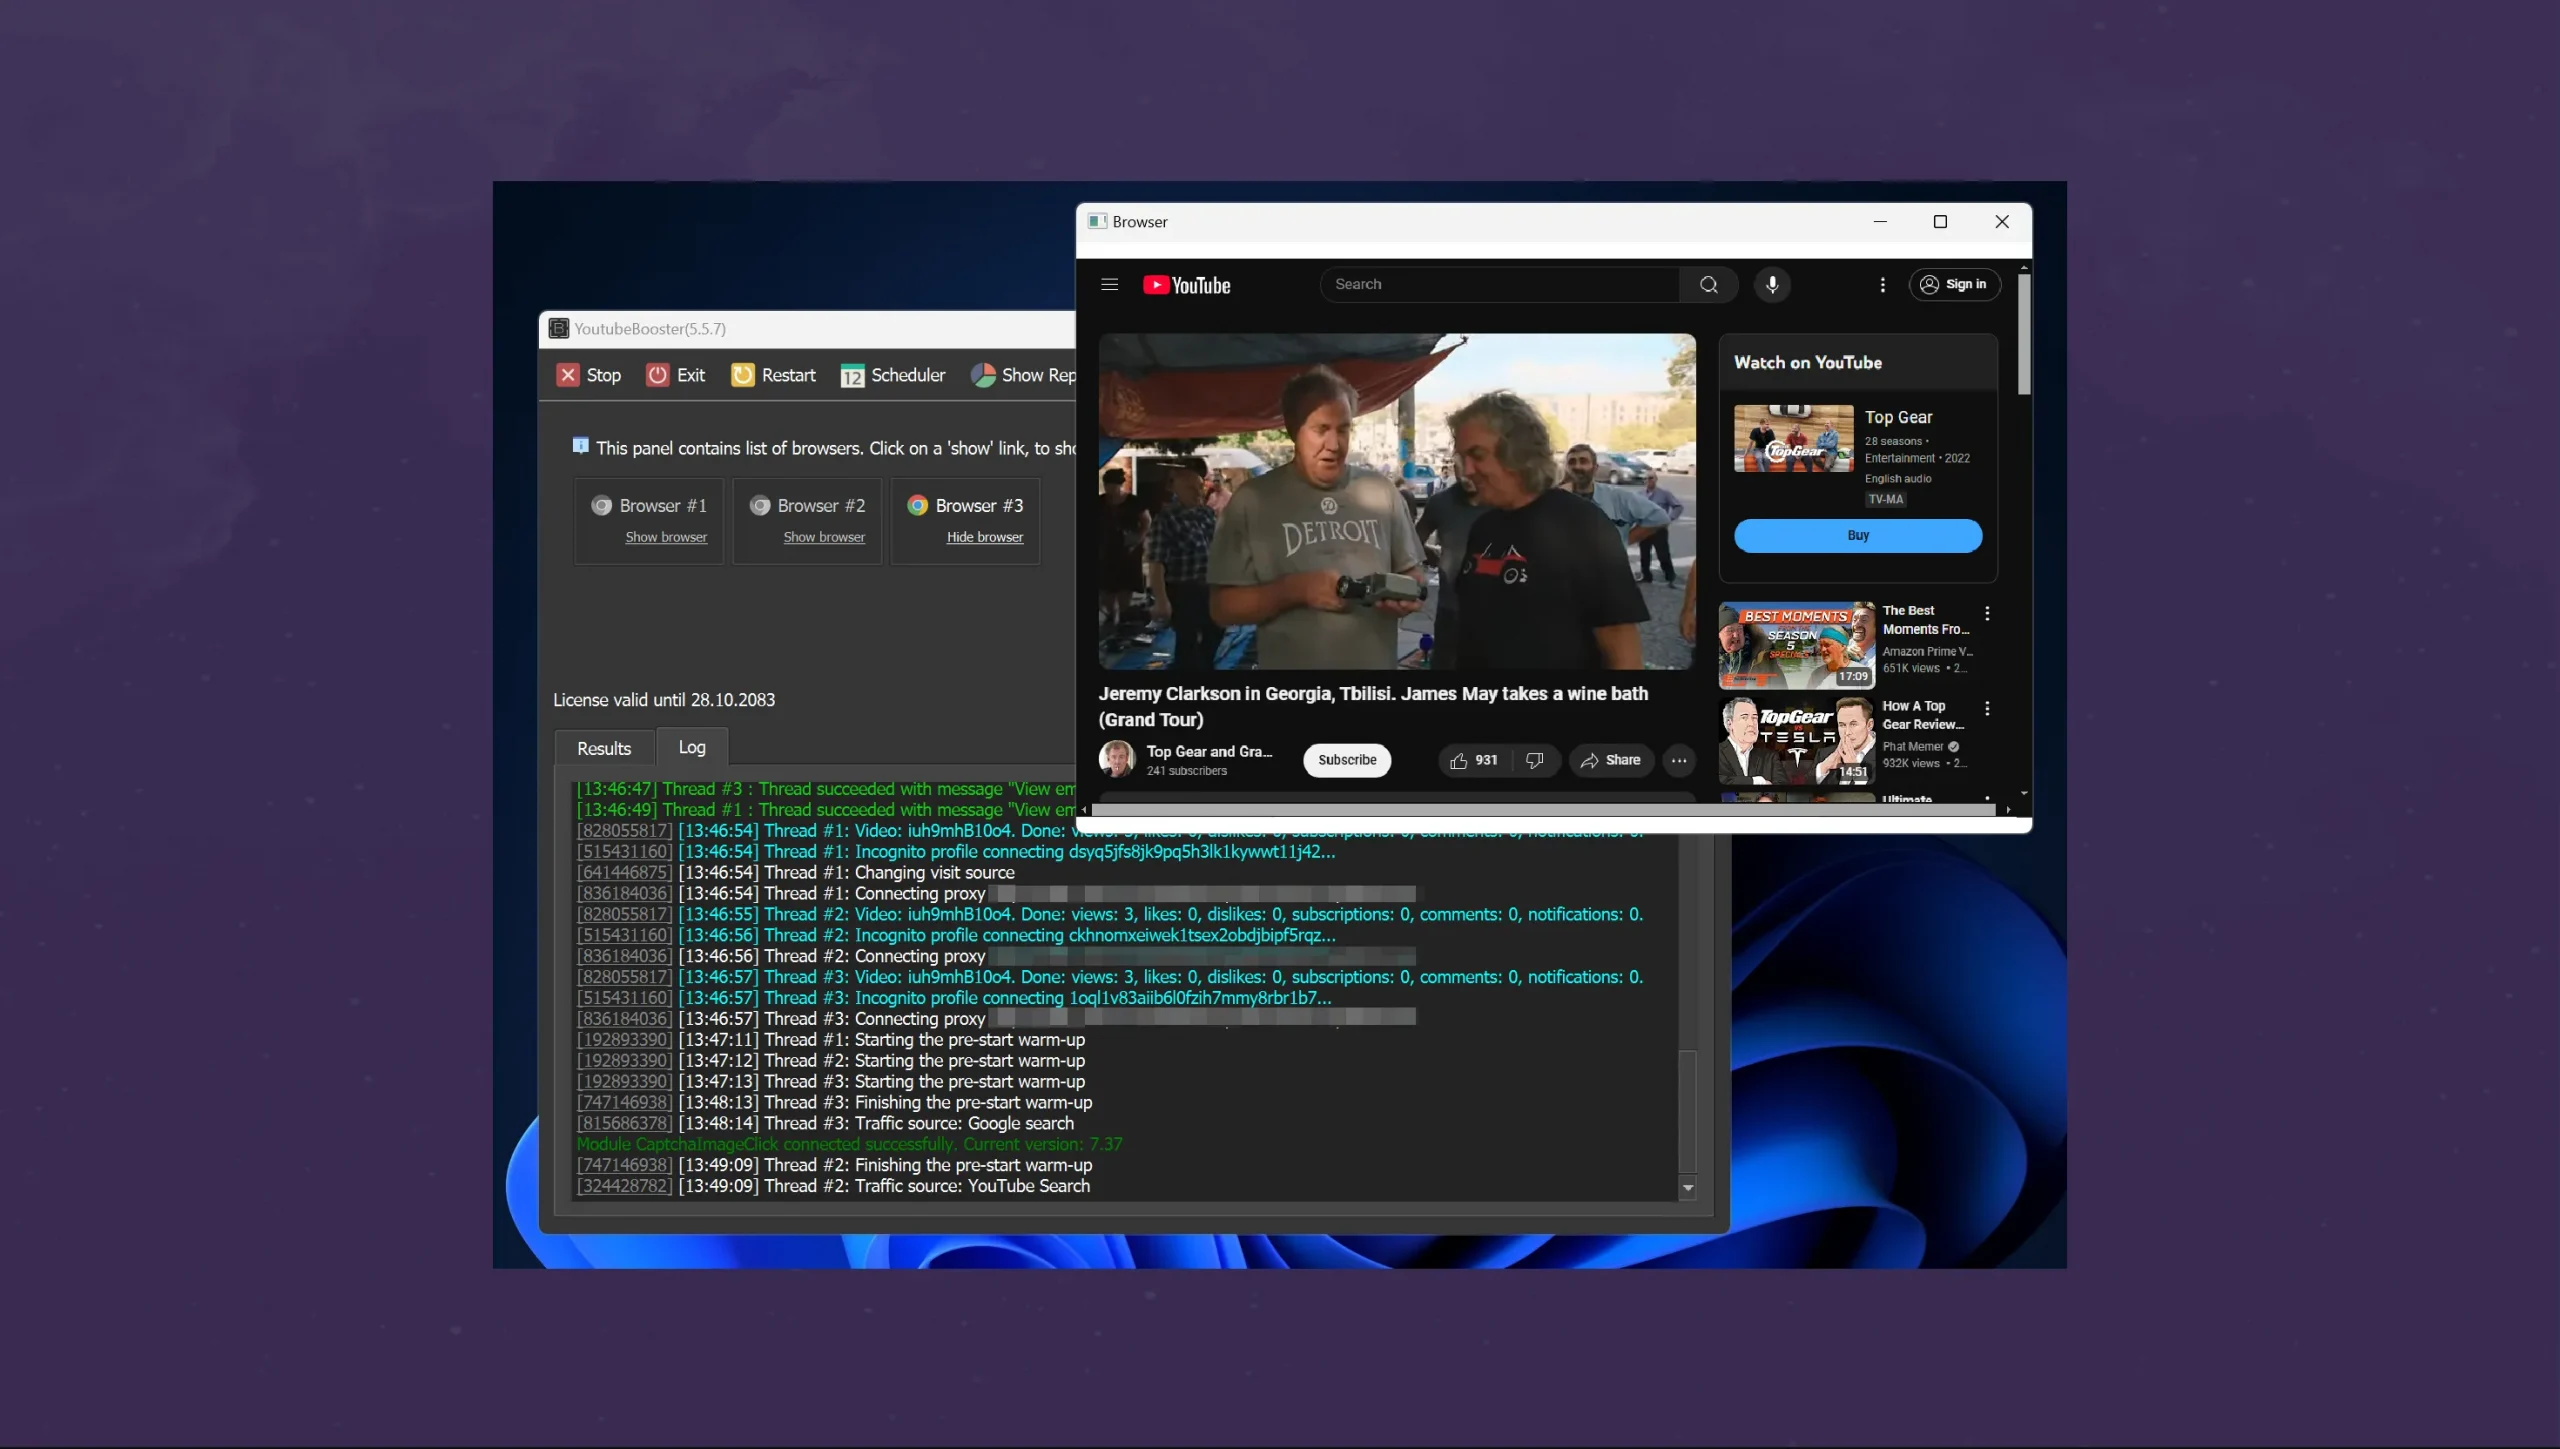Click the dislike thumbs-down icon
The height and width of the screenshot is (1449, 2560).
pyautogui.click(x=1535, y=760)
